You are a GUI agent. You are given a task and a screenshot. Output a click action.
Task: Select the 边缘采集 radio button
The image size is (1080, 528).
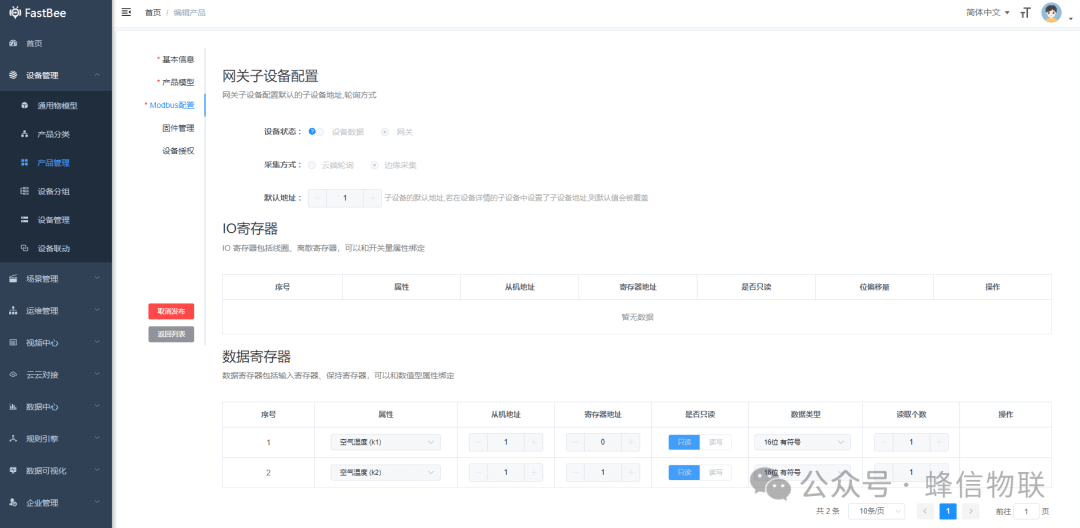pyautogui.click(x=375, y=165)
